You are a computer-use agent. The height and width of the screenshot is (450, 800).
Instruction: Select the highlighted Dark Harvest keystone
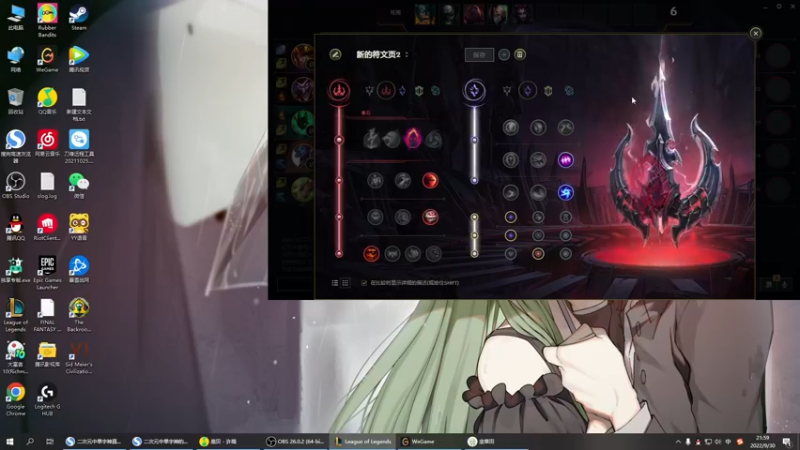(x=413, y=139)
